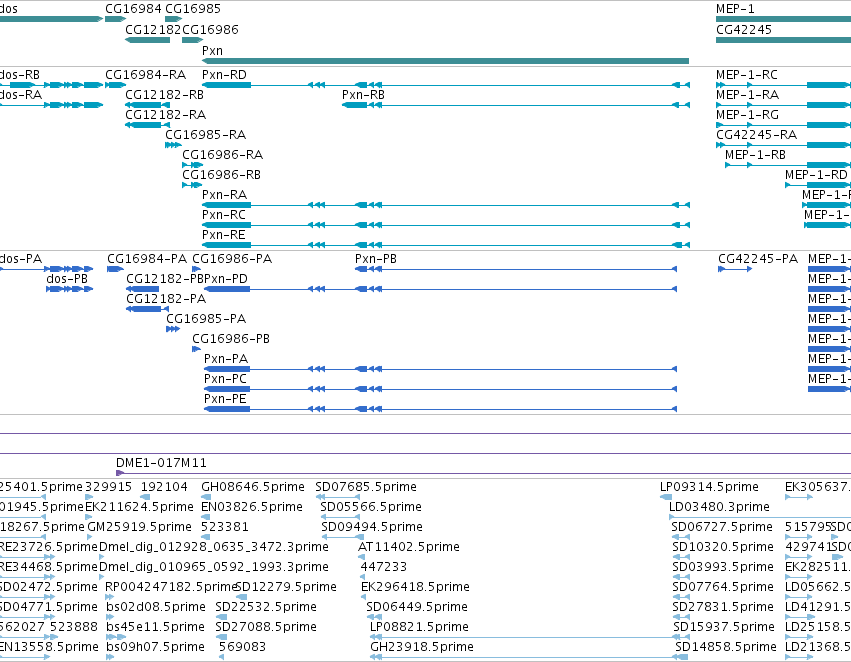Select the CG12182 gene feature

point(148,40)
